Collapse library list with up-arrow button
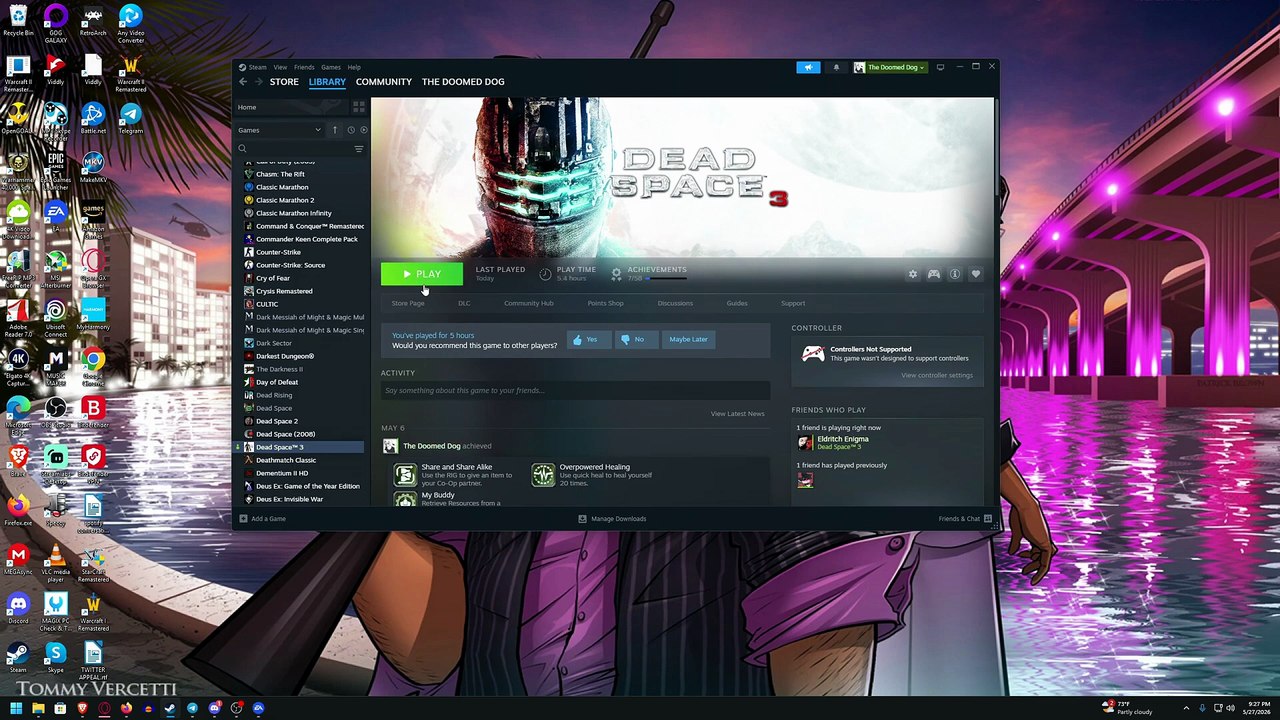This screenshot has height=720, width=1280. pyautogui.click(x=335, y=130)
